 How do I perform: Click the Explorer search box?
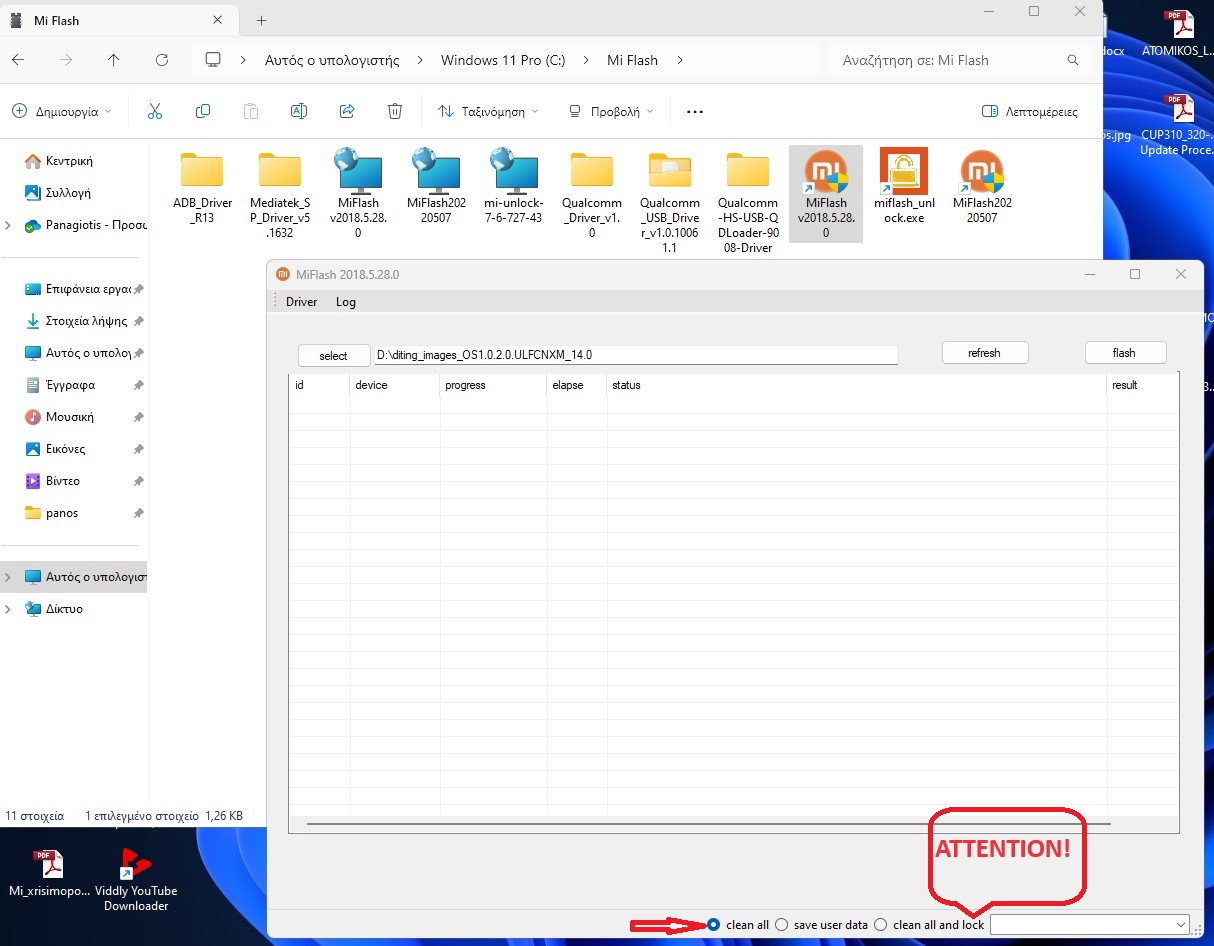point(958,60)
